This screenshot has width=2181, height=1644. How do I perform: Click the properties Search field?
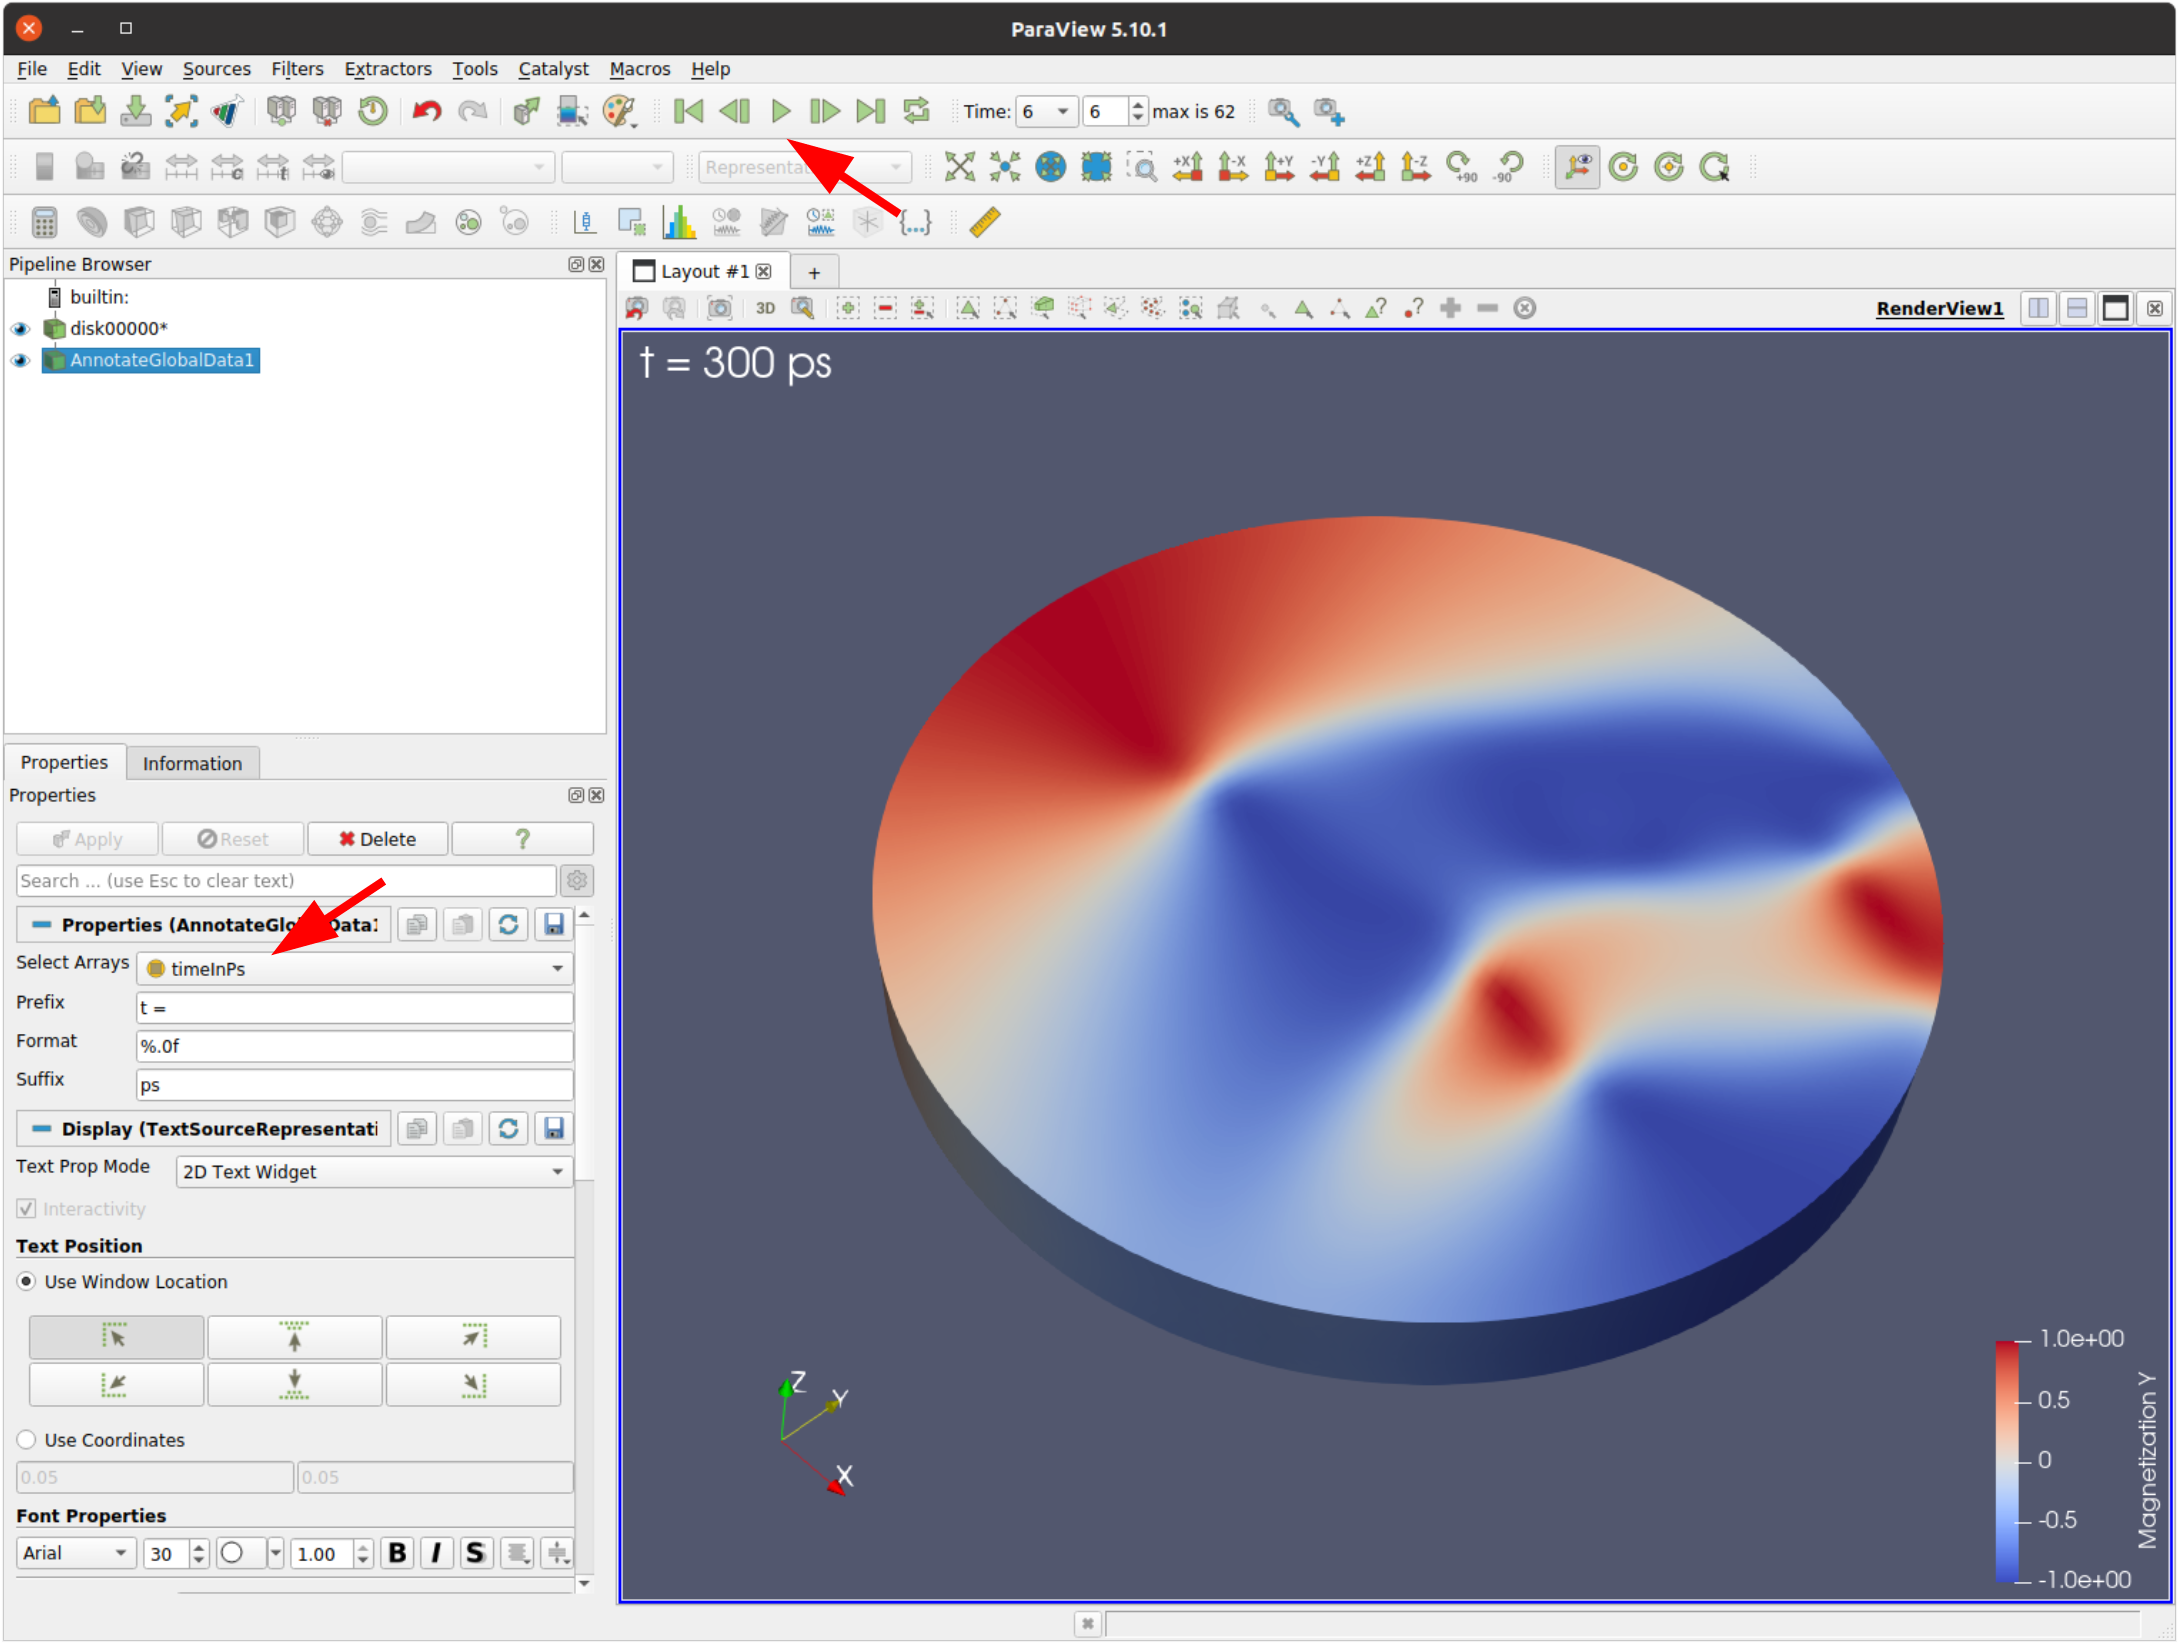coord(286,882)
